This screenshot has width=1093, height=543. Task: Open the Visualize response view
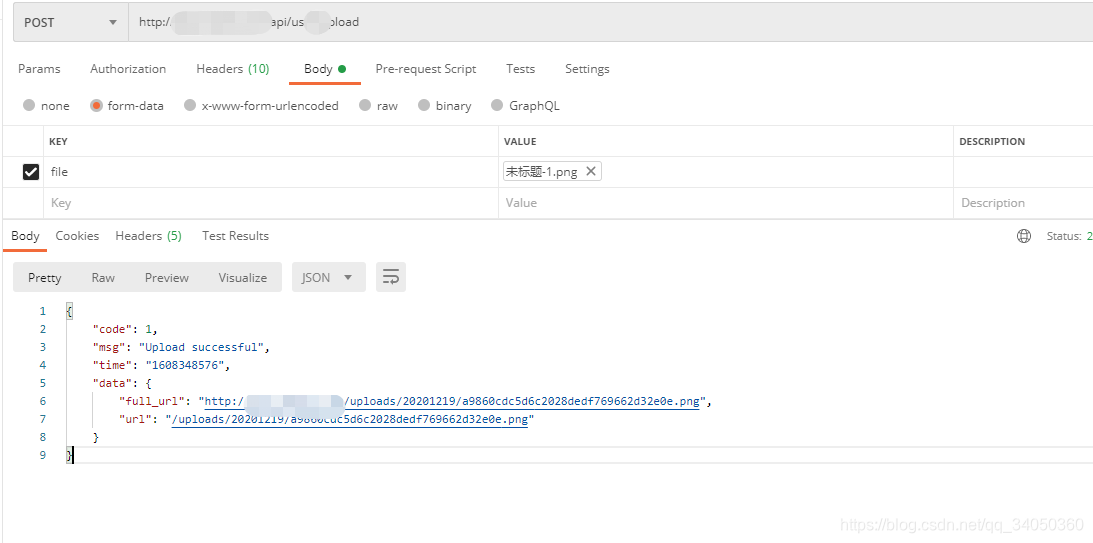coord(243,277)
